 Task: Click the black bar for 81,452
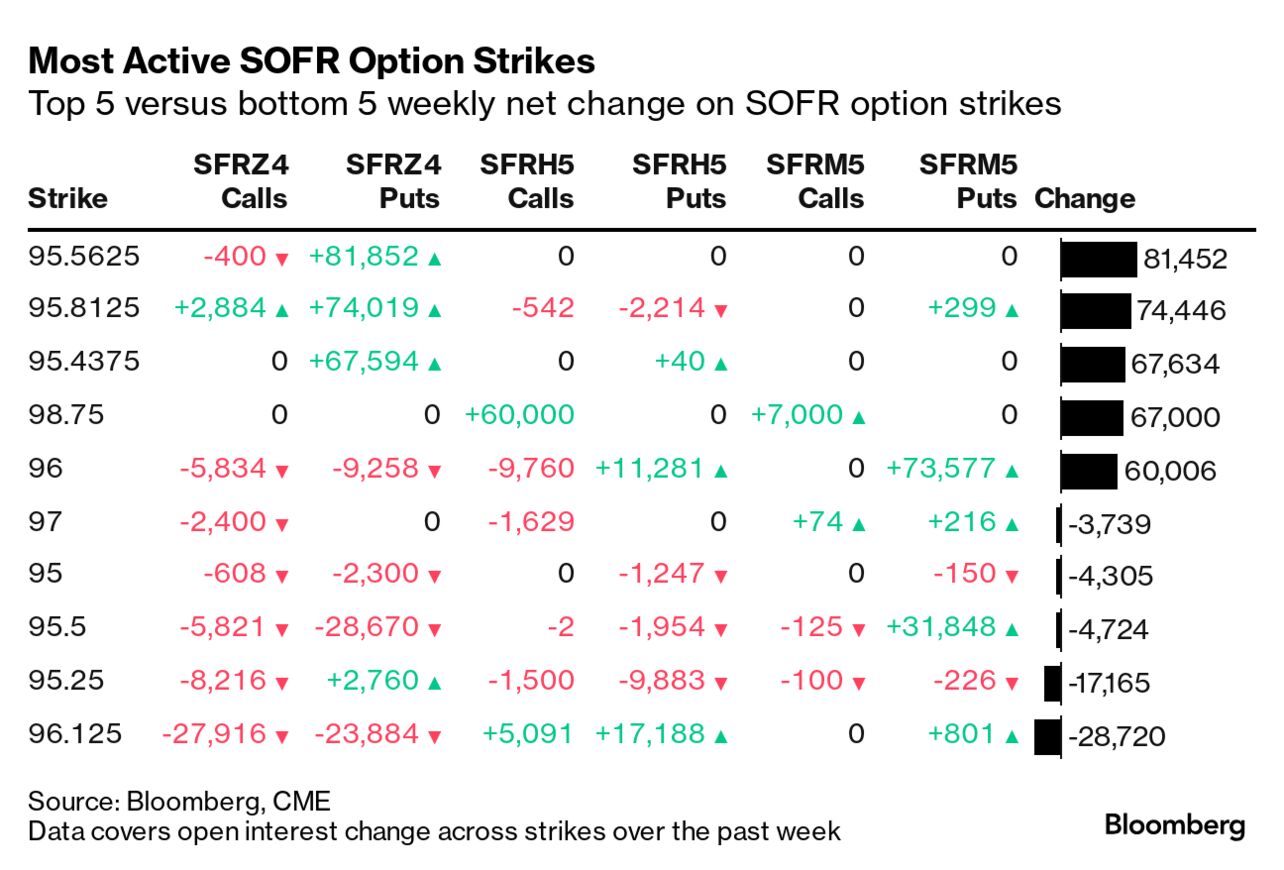[1099, 259]
